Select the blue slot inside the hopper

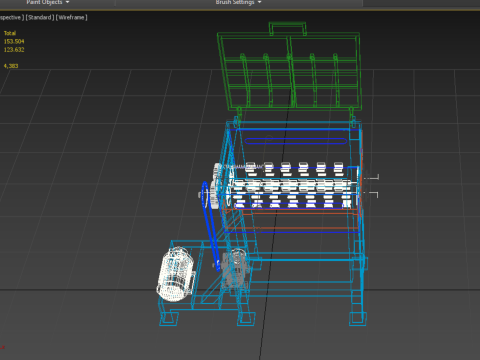pyautogui.click(x=296, y=141)
